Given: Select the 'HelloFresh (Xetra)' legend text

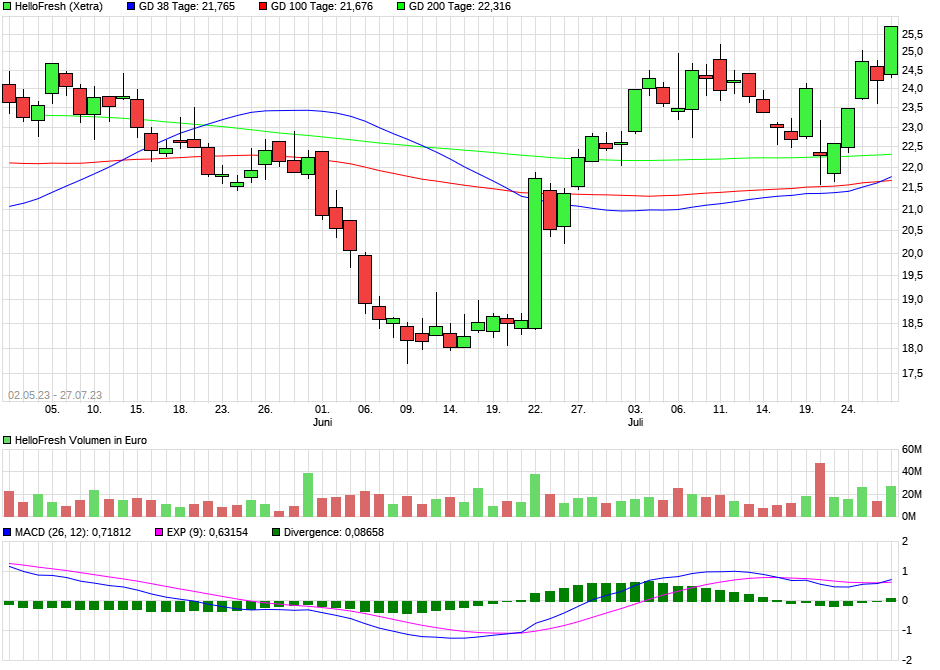Looking at the screenshot, I should point(59,7).
